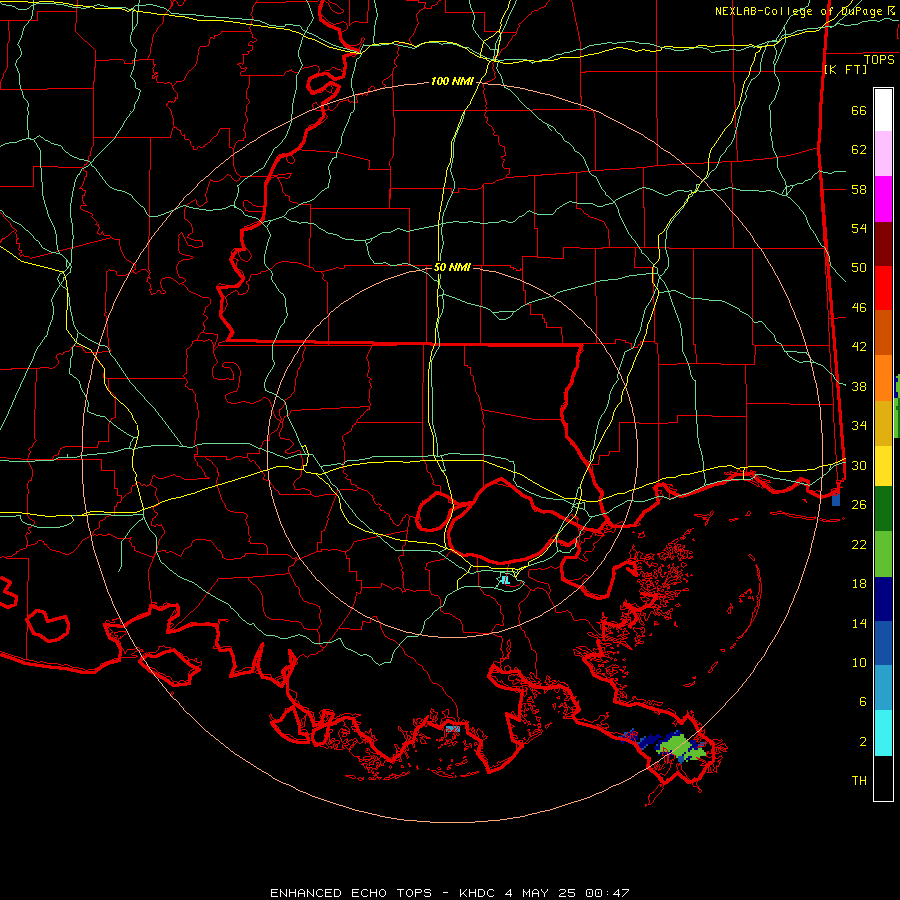
Task: Click the magenta legend swatch
Action: pyautogui.click(x=883, y=199)
